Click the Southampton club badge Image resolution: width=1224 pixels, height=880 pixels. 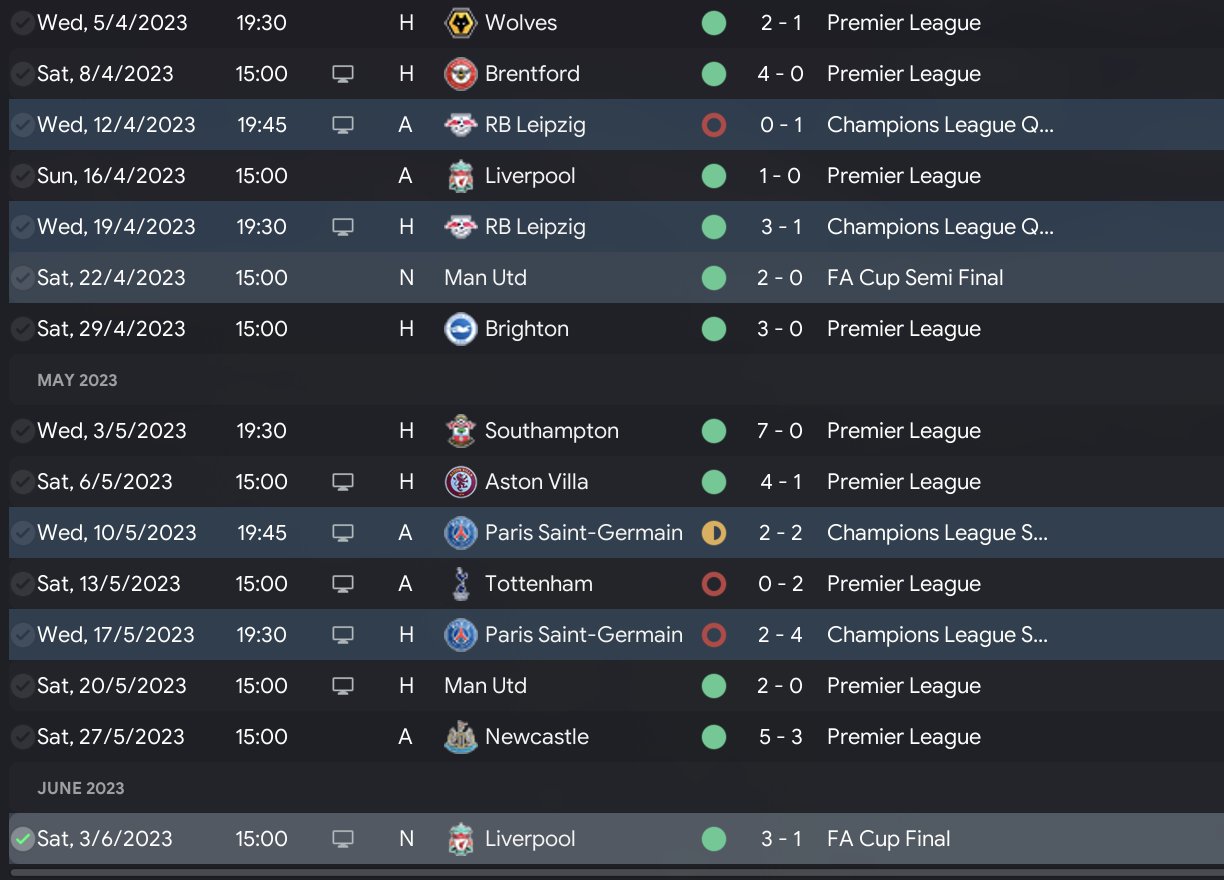click(x=460, y=431)
